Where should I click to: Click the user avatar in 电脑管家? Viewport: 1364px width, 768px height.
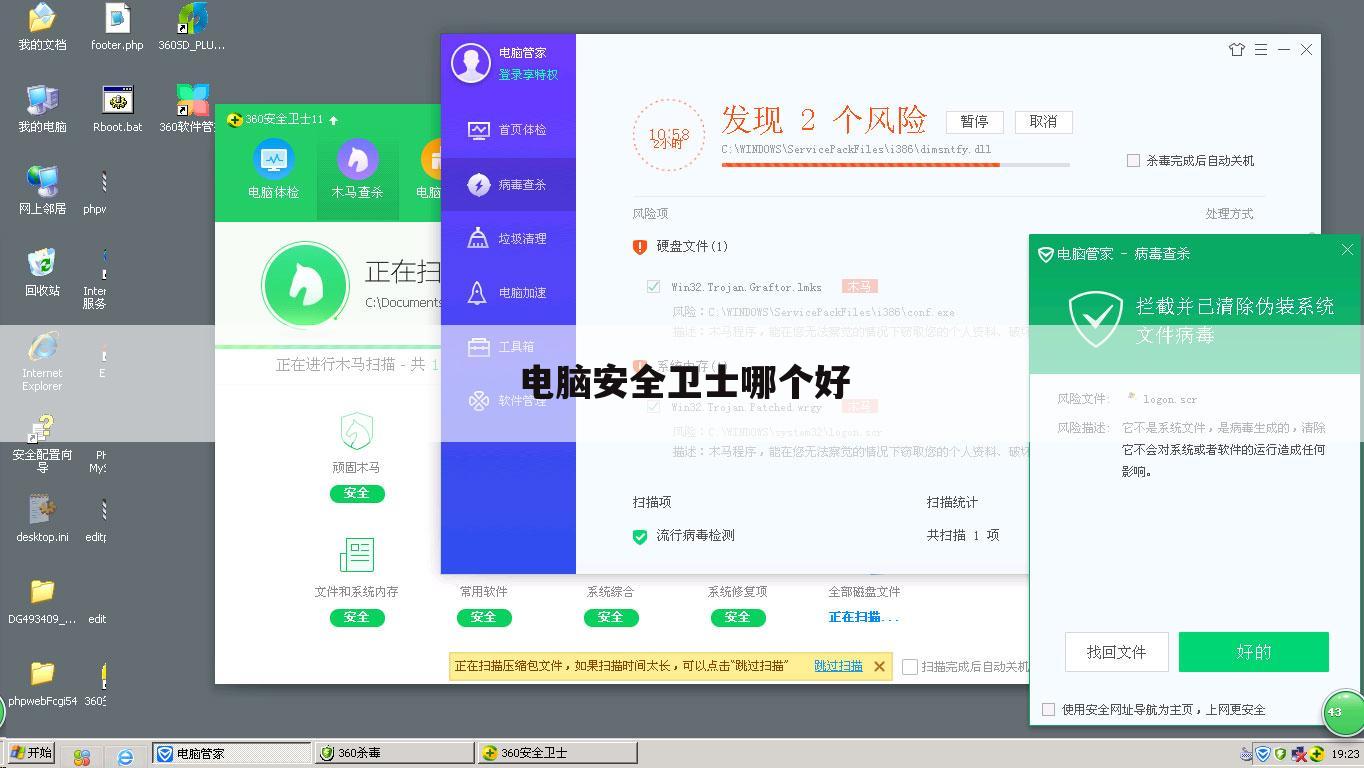coord(471,63)
